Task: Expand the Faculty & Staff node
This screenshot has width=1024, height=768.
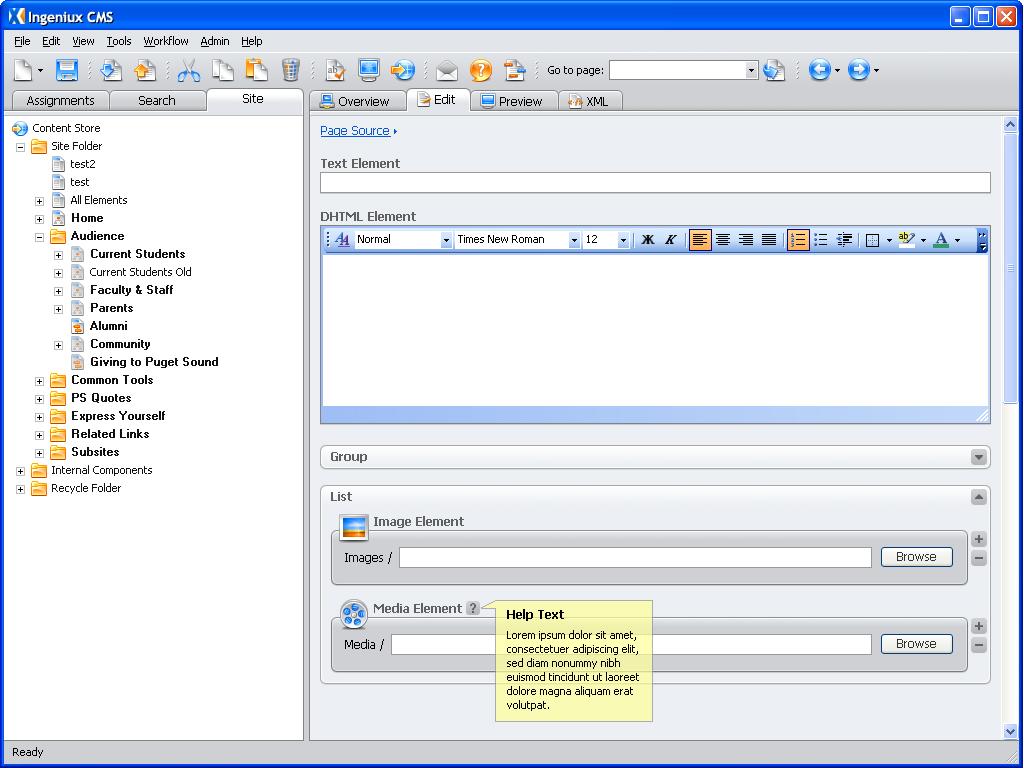Action: click(58, 291)
